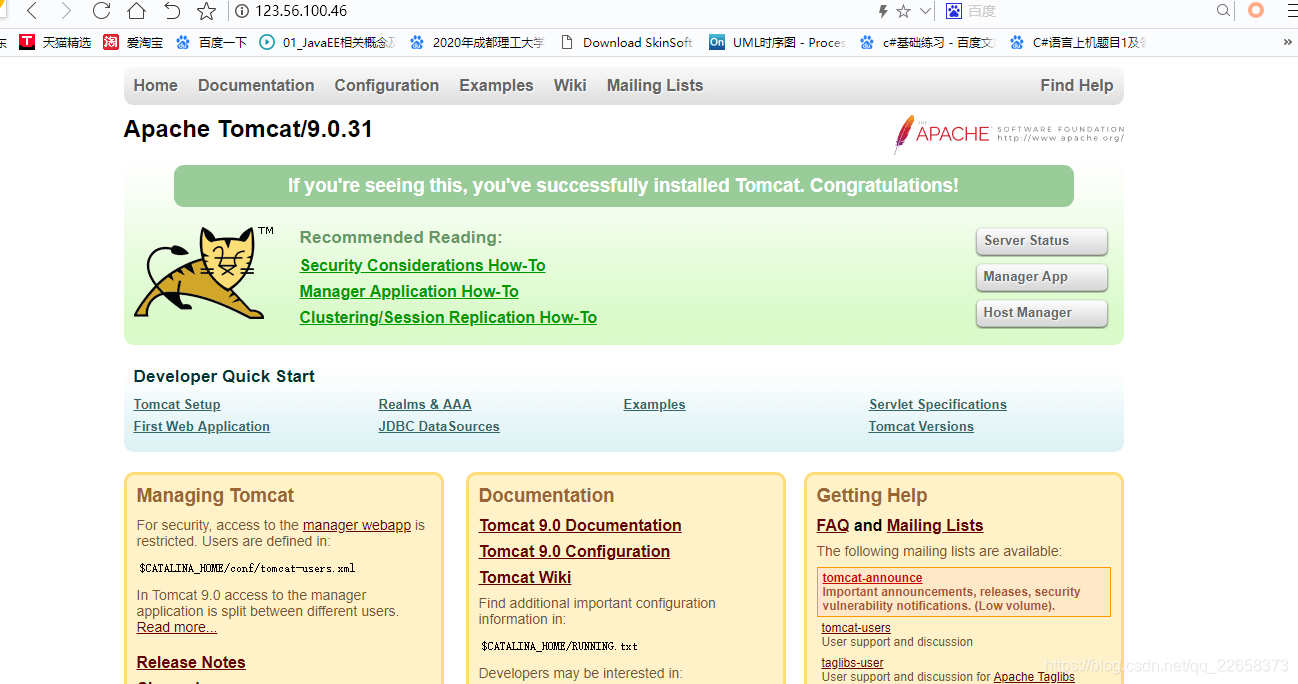
Task: Open the Configuration nav item
Action: [386, 85]
